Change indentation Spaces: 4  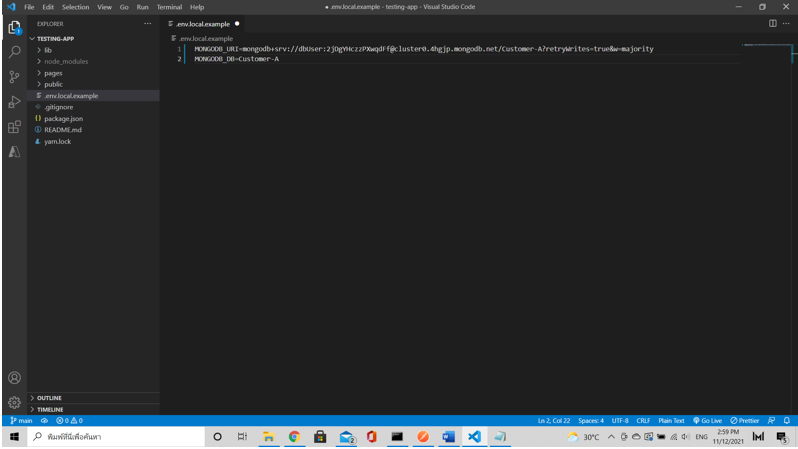point(591,420)
